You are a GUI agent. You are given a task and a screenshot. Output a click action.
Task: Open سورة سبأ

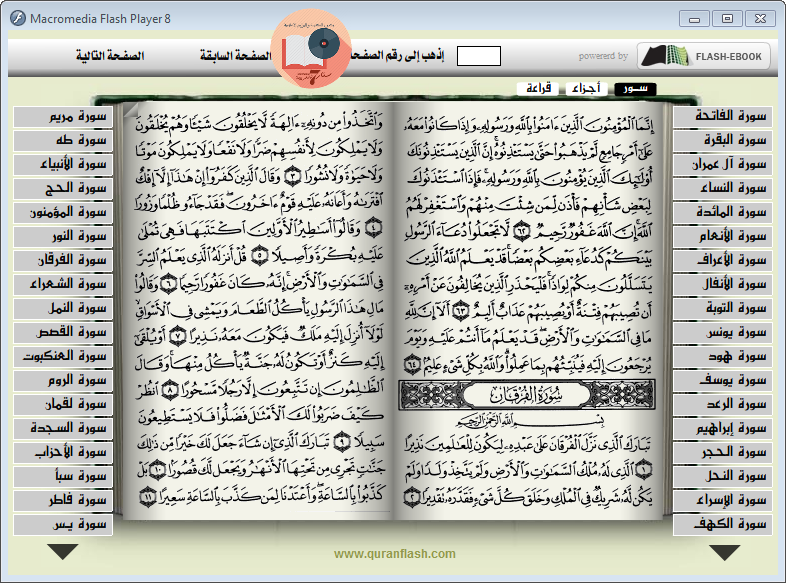click(x=63, y=476)
